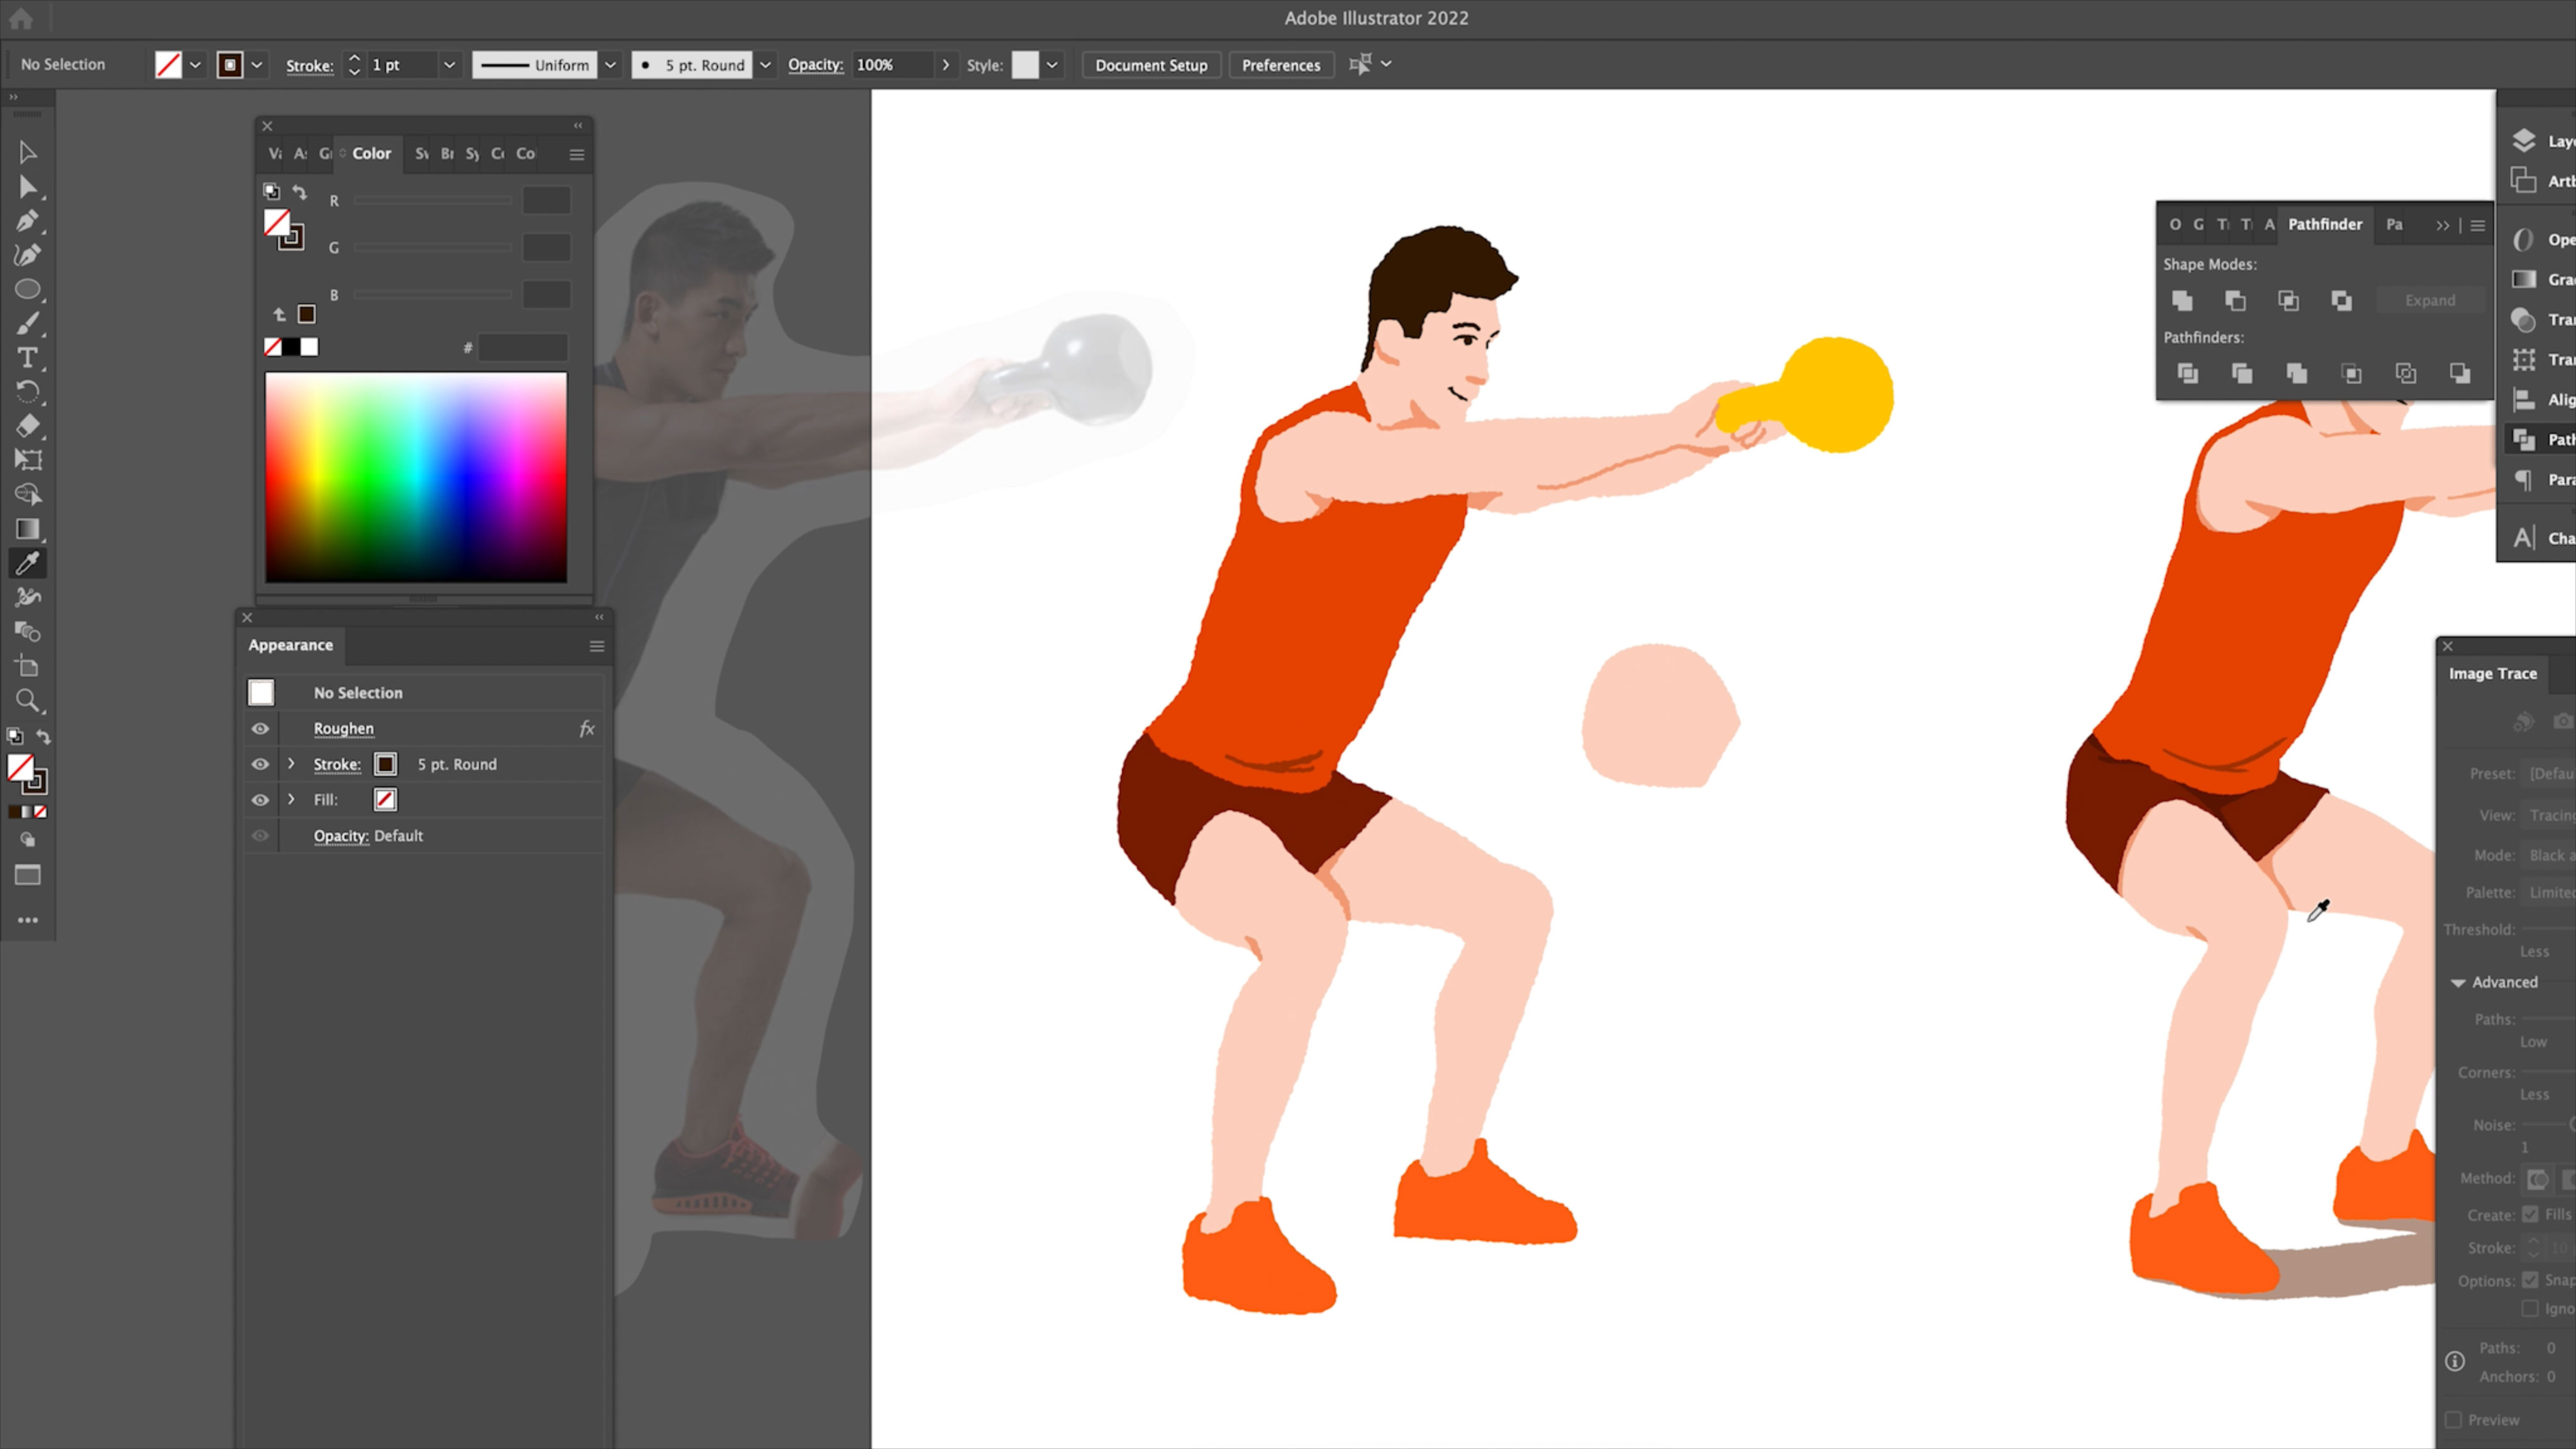The width and height of the screenshot is (2576, 1449).
Task: Select the Eyedropper tool
Action: pyautogui.click(x=27, y=563)
